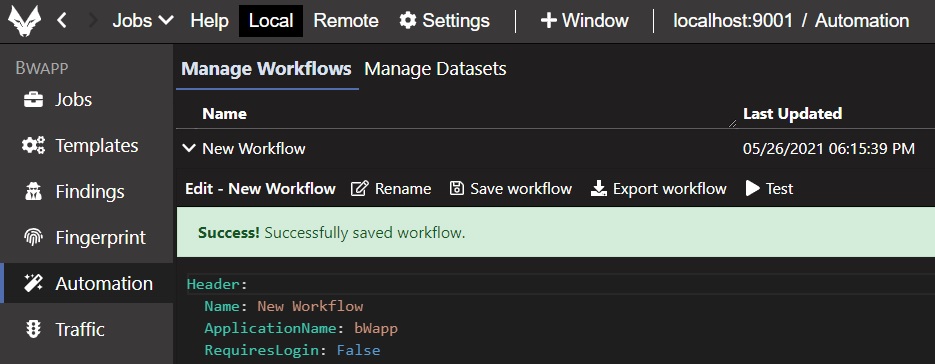Click the Save workflow button
The height and width of the screenshot is (364, 935).
coord(511,189)
